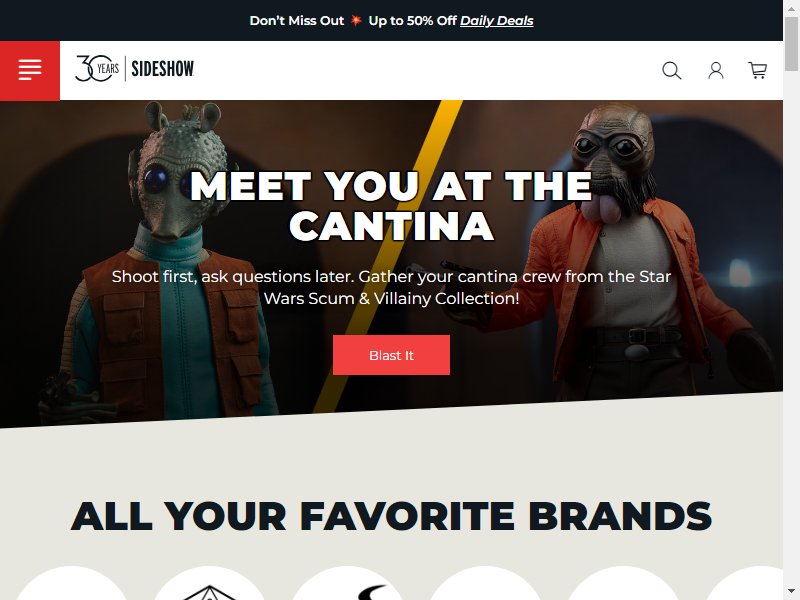Click the Meet You at the Cantina headline

pos(391,206)
